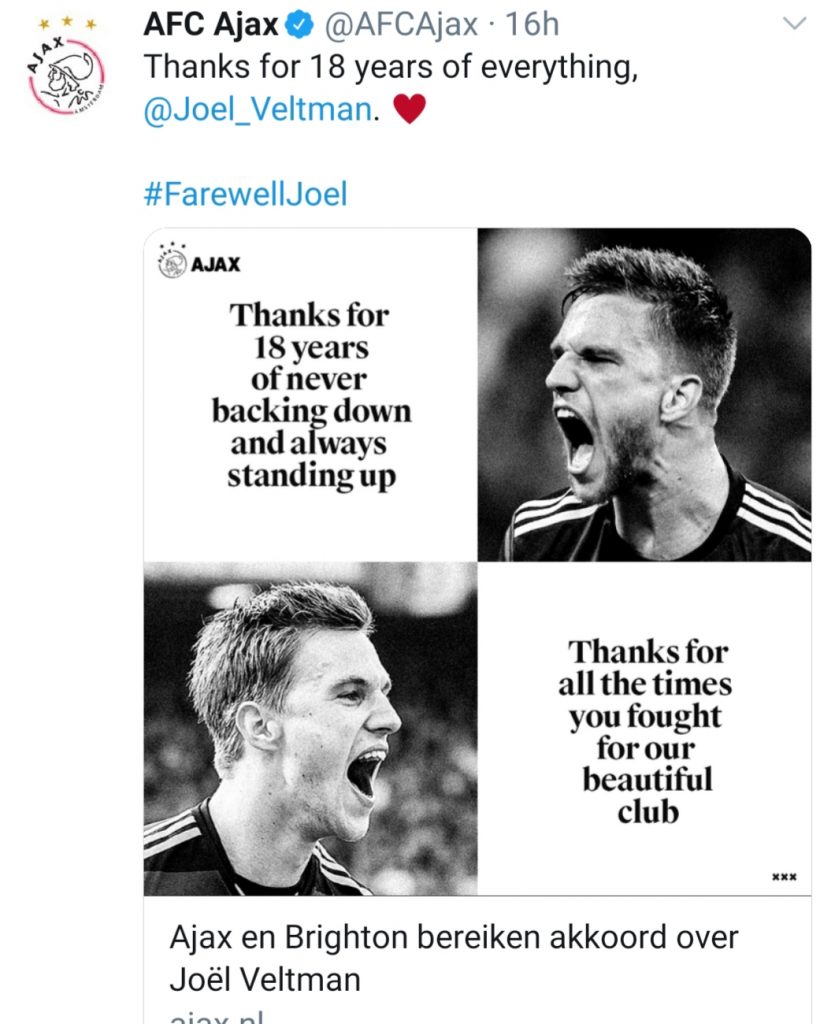Open the @Joel_Veltman mention
The image size is (824, 1024).
click(x=258, y=108)
